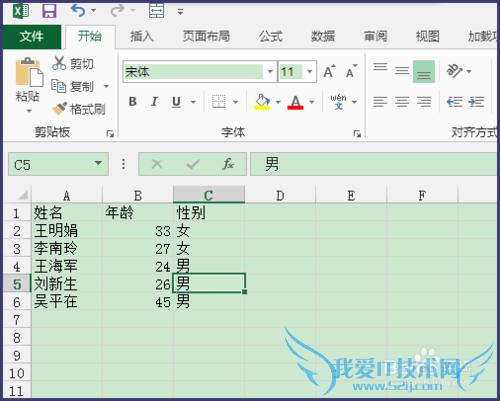Viewport: 500px width, 401px height.
Task: Click the Enter checkmark in formula bar
Action: [193, 164]
